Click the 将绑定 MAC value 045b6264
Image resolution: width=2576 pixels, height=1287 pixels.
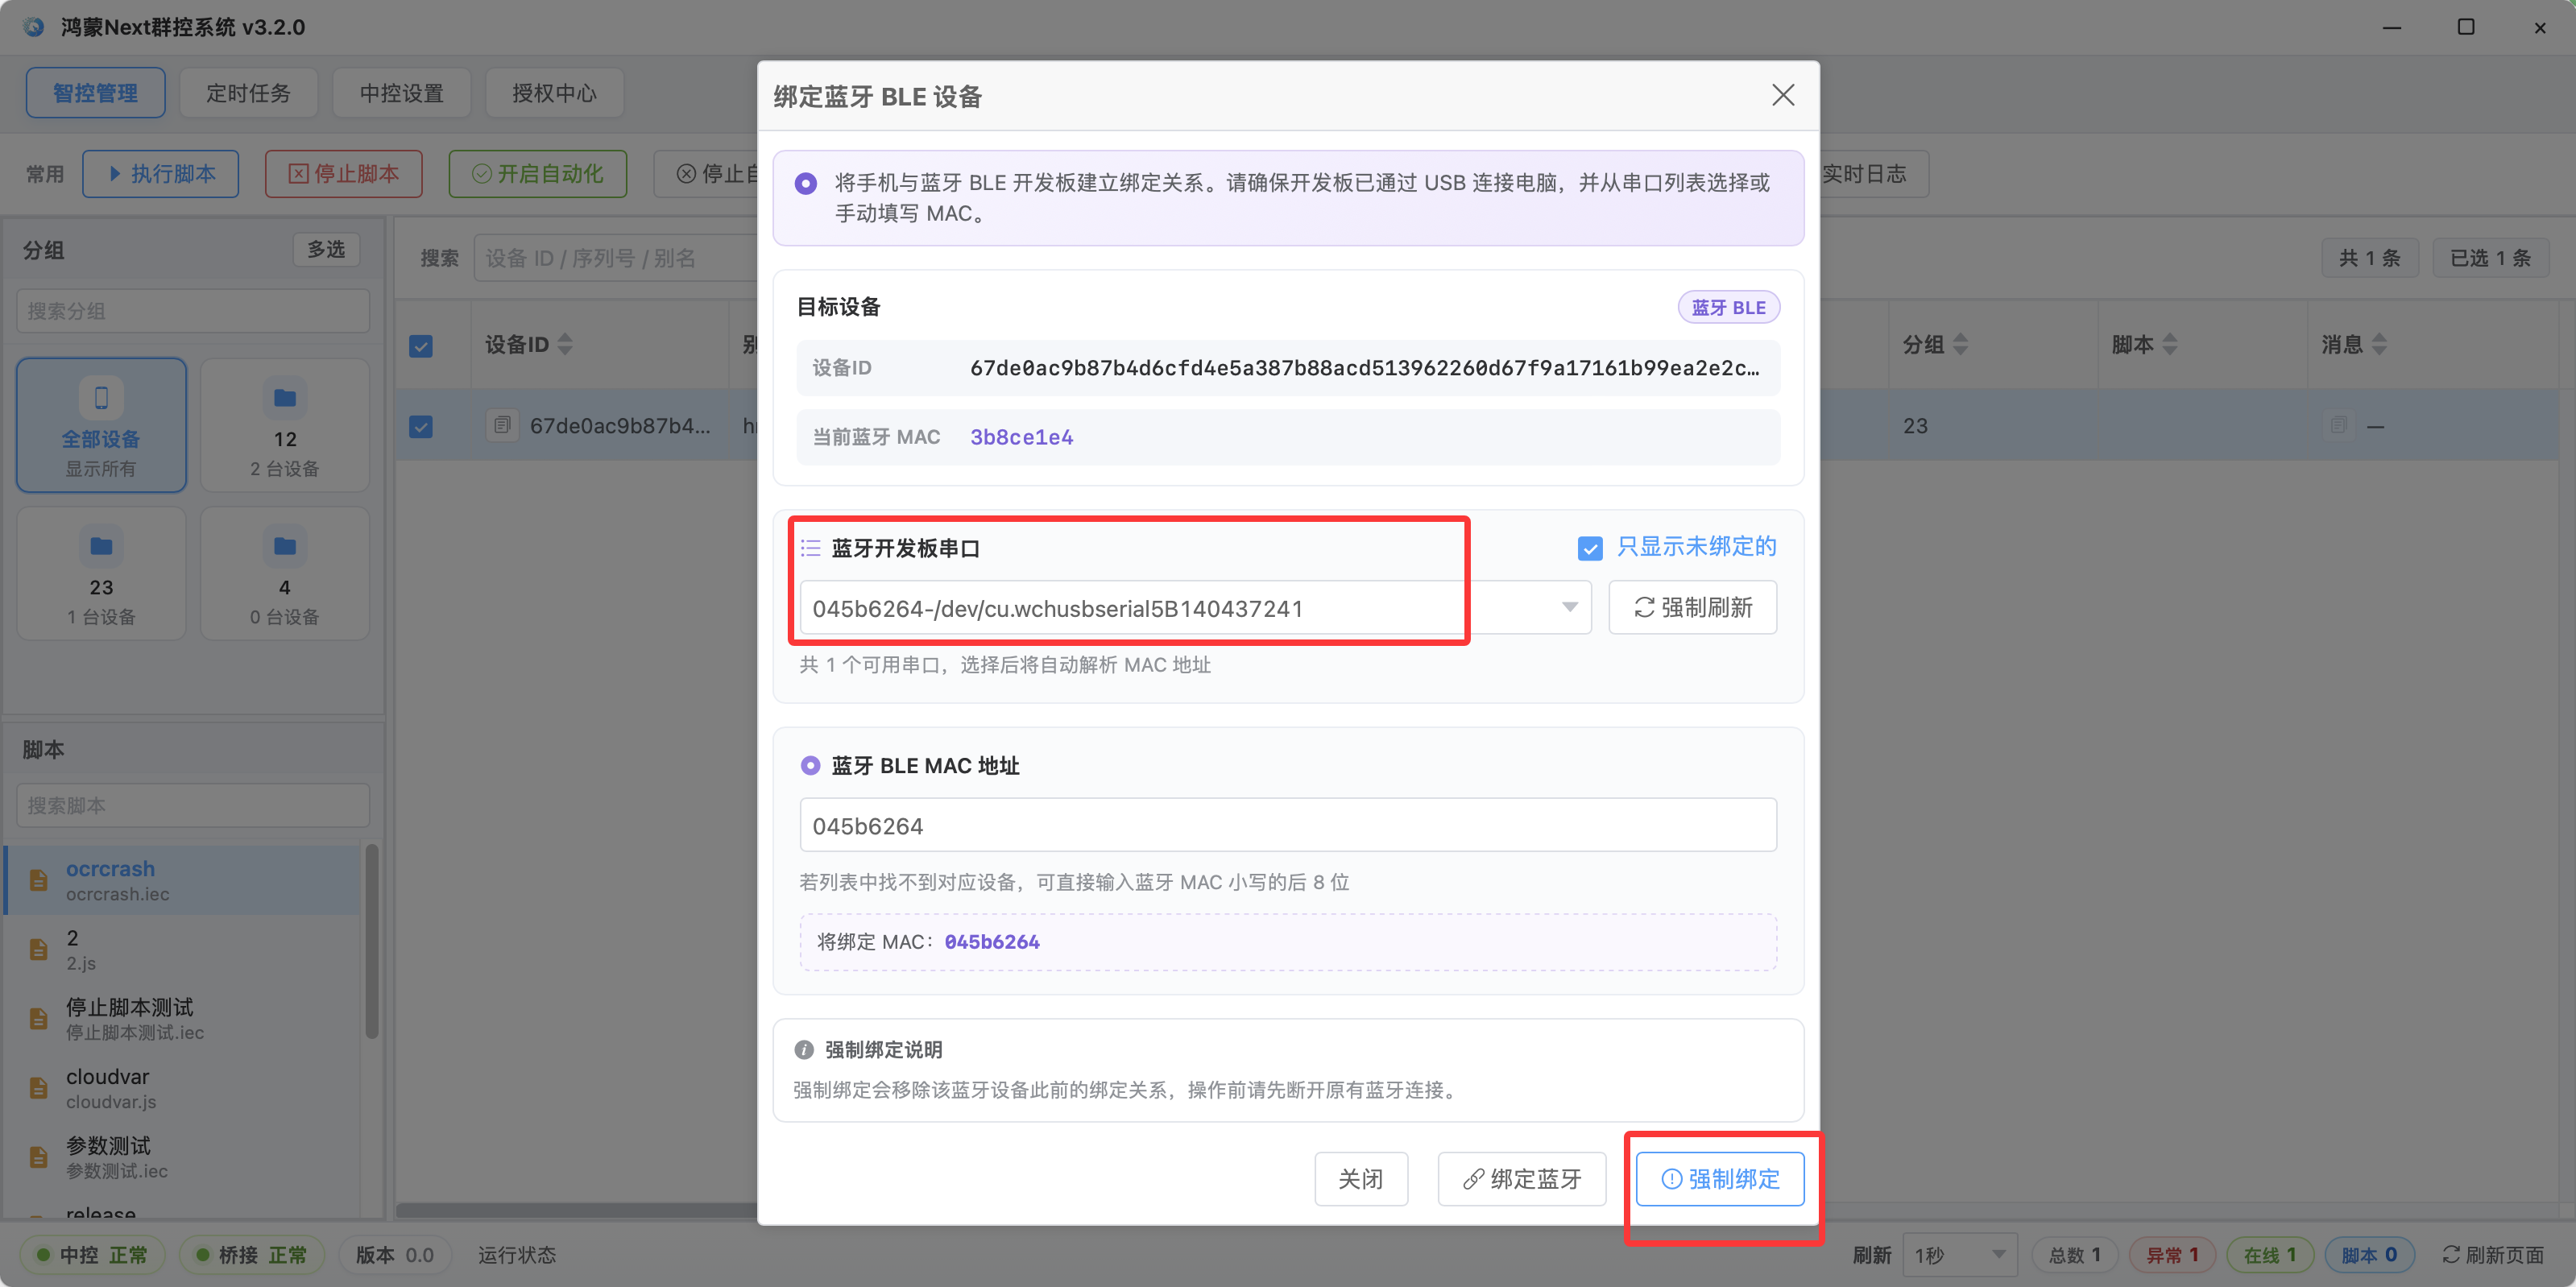pos(992,942)
